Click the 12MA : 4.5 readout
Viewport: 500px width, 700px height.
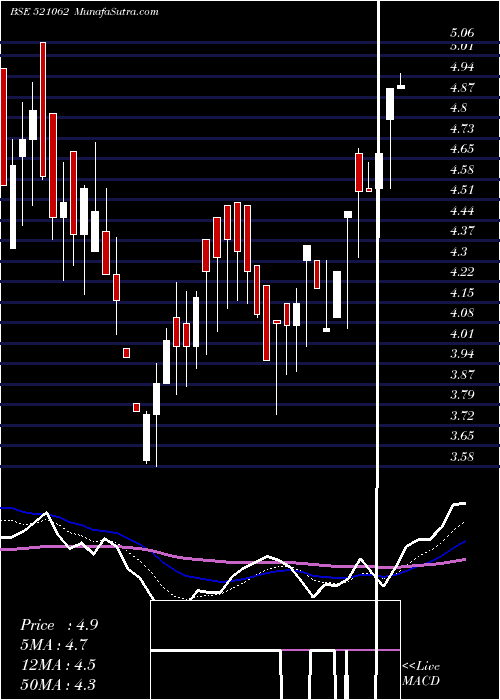[58, 665]
